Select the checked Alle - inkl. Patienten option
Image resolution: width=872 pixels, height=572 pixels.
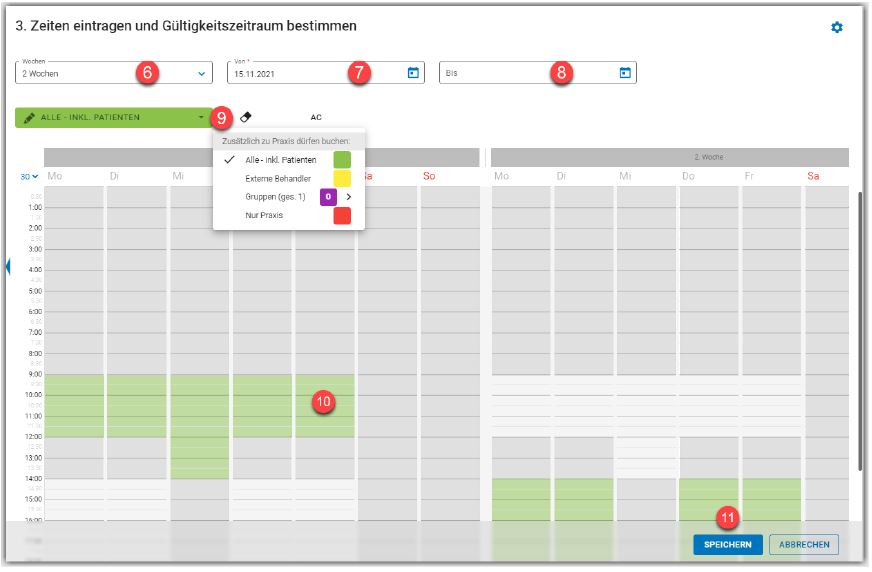click(280, 160)
